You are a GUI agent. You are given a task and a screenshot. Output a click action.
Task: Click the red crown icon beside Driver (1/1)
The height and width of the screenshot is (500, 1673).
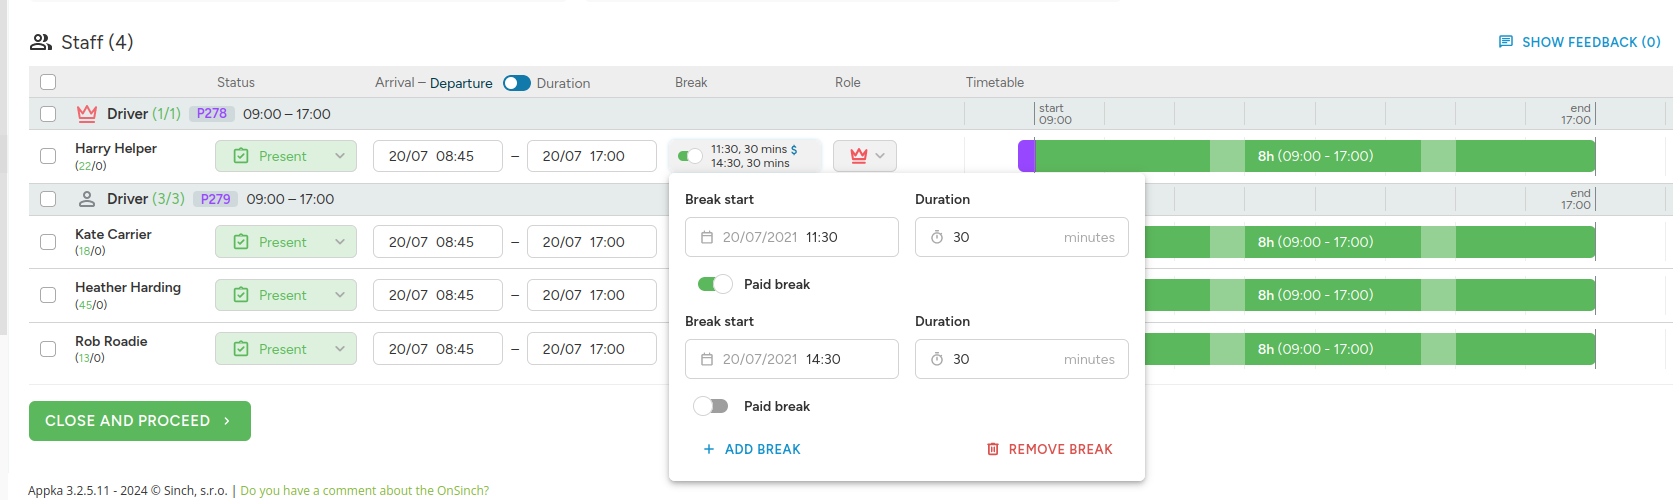tap(87, 114)
